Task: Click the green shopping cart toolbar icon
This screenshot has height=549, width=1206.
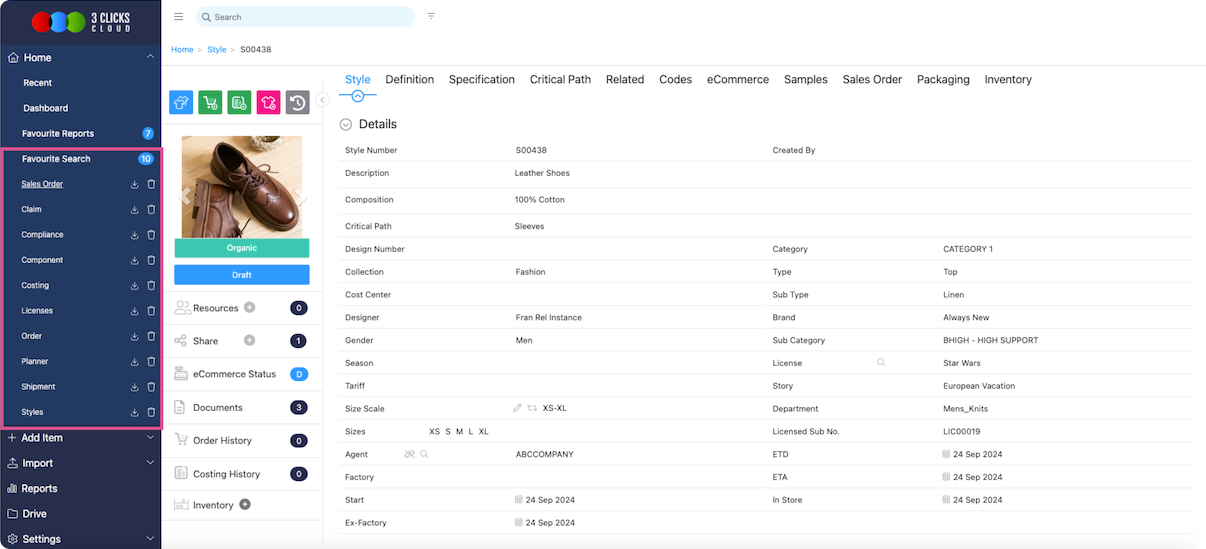Action: pyautogui.click(x=210, y=102)
